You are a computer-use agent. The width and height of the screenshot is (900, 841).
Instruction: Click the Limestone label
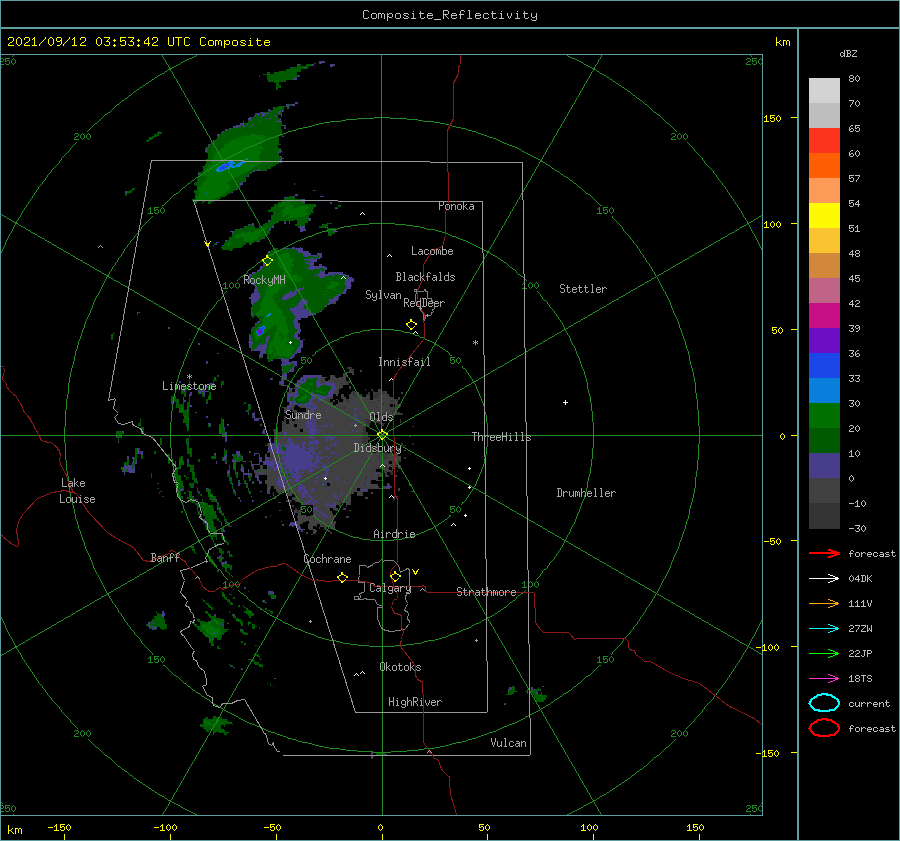(x=189, y=386)
